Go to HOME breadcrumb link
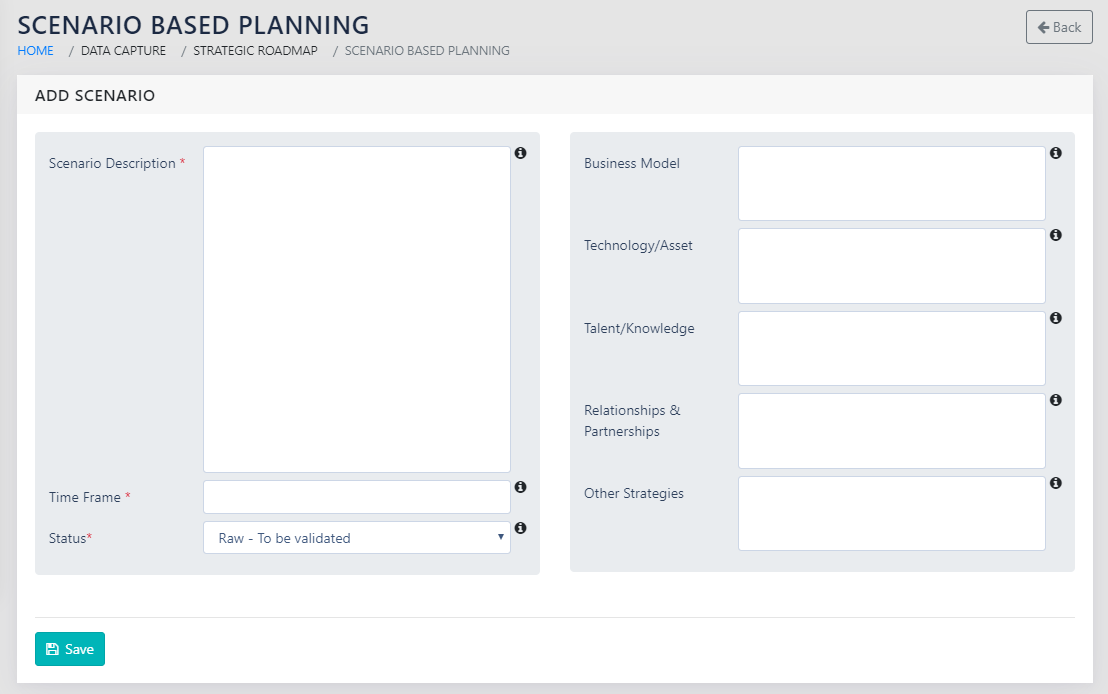The image size is (1108, 694). click(x=35, y=50)
